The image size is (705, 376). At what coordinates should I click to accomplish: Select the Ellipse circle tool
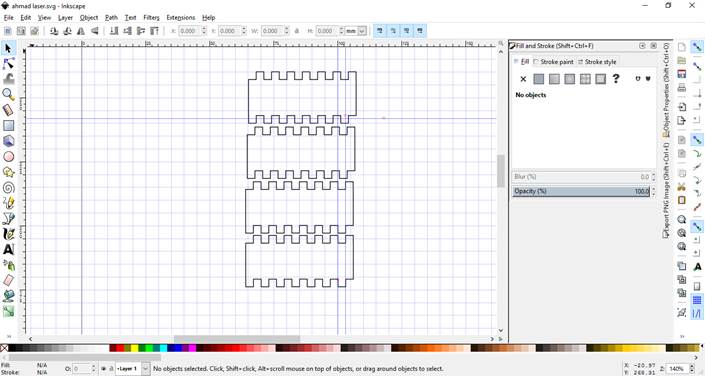(8, 156)
